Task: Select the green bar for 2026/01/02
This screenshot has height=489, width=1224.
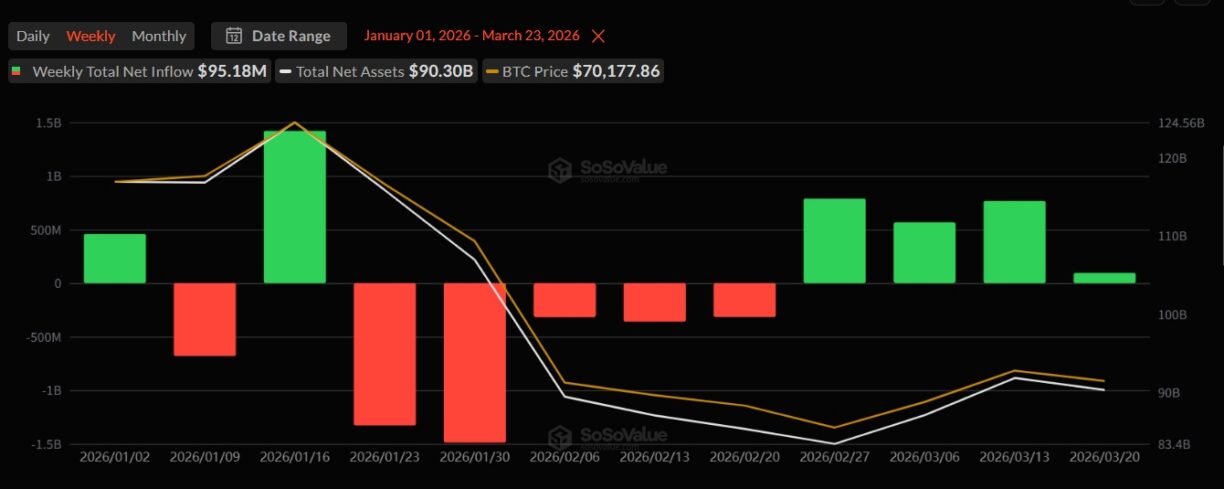Action: (x=115, y=259)
